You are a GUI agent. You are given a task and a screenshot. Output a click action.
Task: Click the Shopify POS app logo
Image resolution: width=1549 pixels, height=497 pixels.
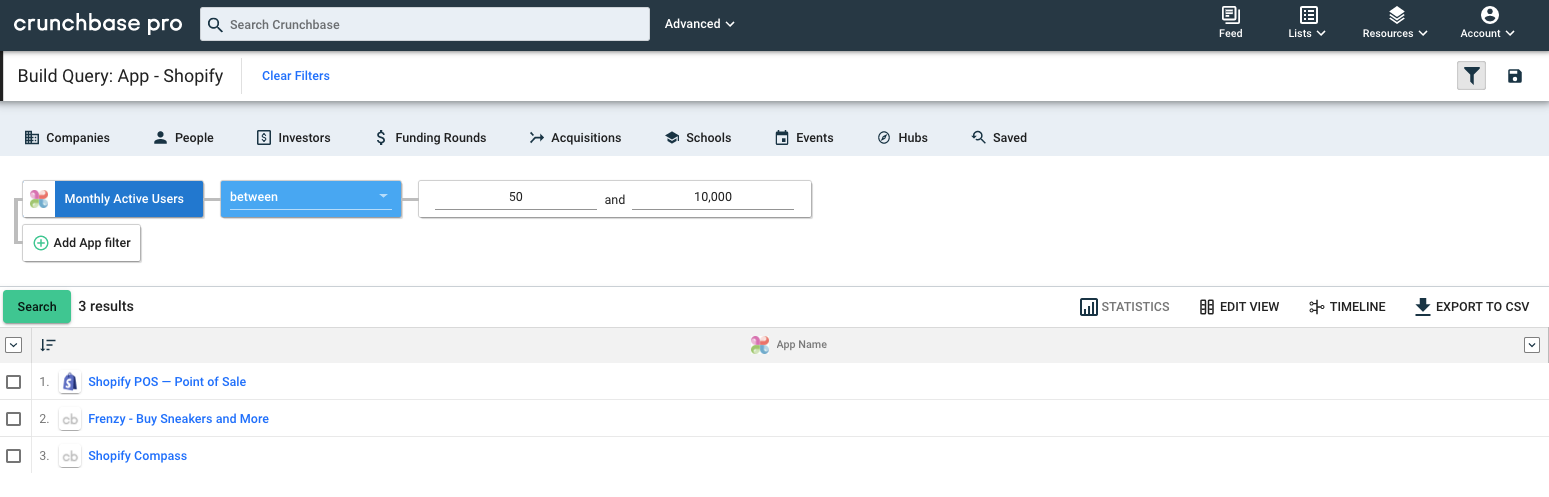point(70,382)
